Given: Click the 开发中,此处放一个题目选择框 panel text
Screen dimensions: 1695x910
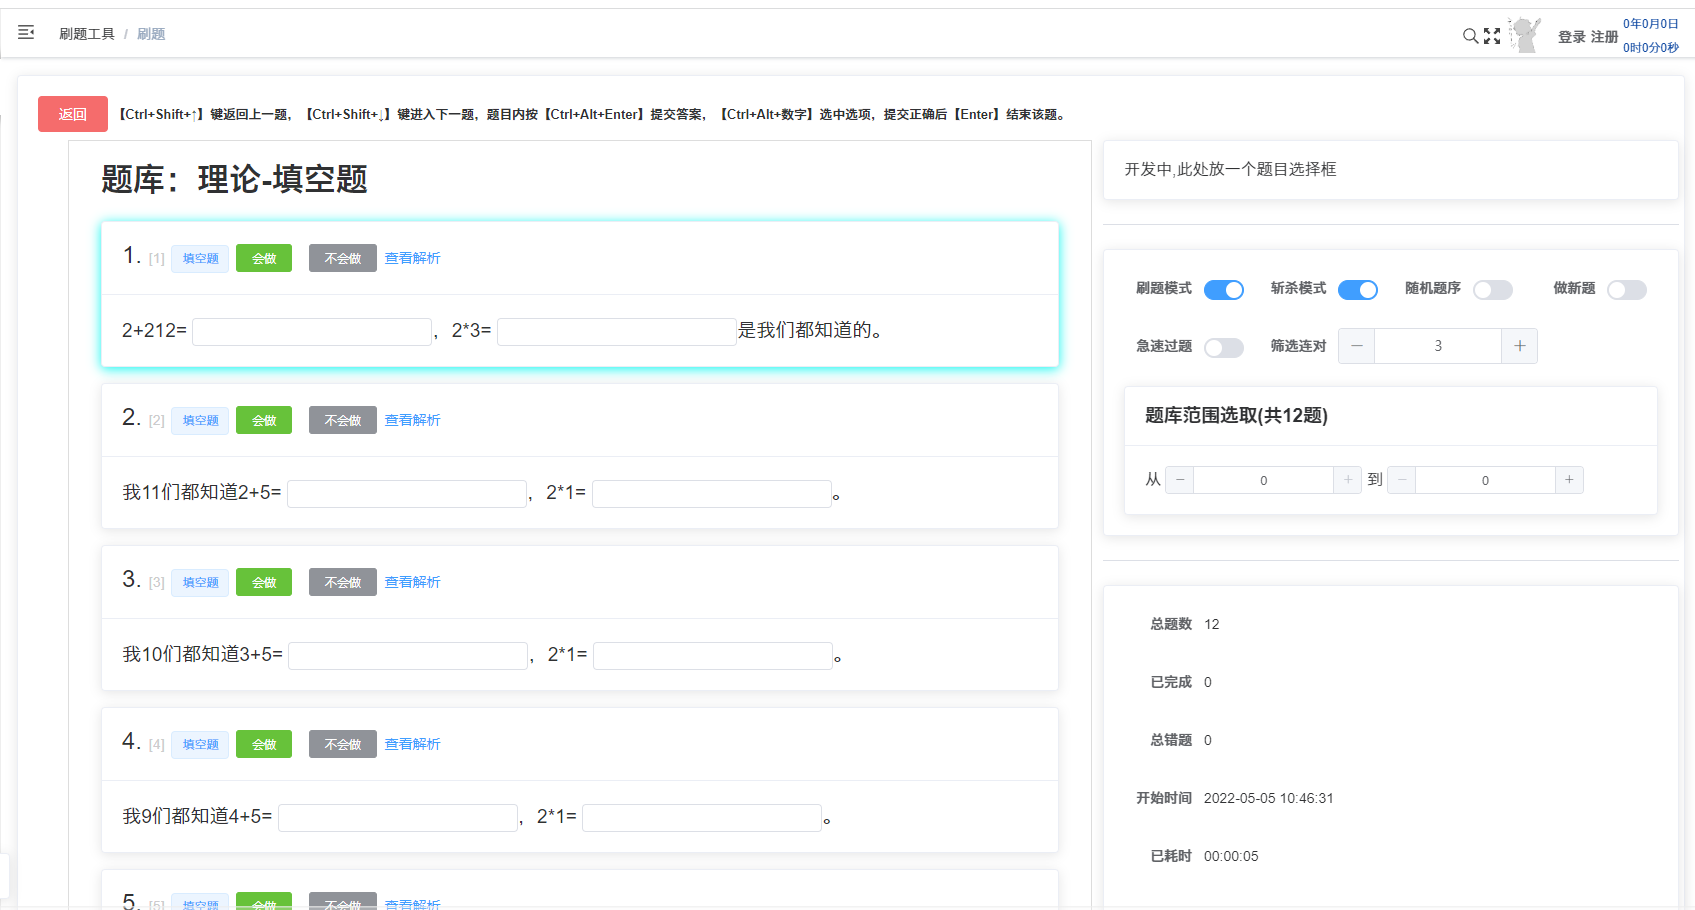Looking at the screenshot, I should point(1230,169).
